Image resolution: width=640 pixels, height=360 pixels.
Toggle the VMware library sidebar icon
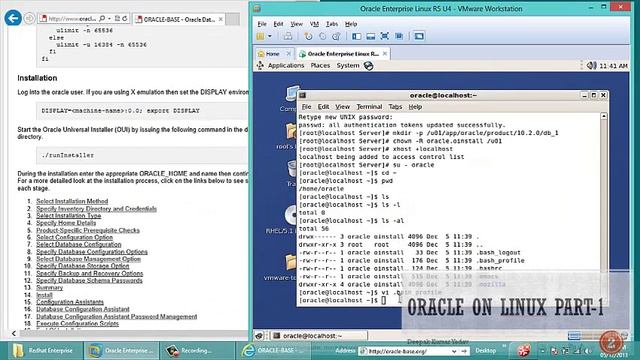(356, 36)
